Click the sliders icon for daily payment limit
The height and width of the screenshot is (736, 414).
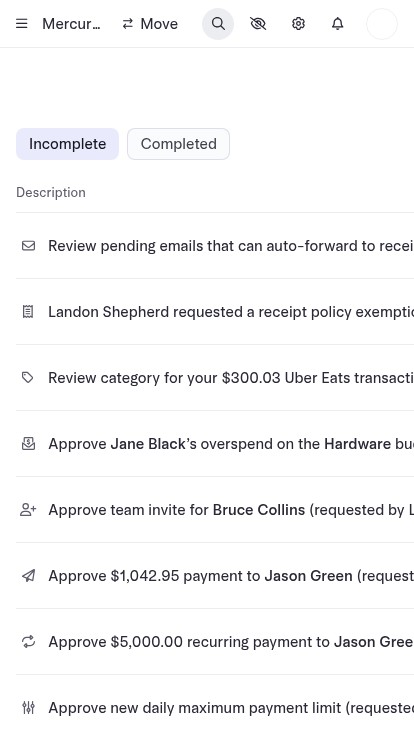pos(29,707)
